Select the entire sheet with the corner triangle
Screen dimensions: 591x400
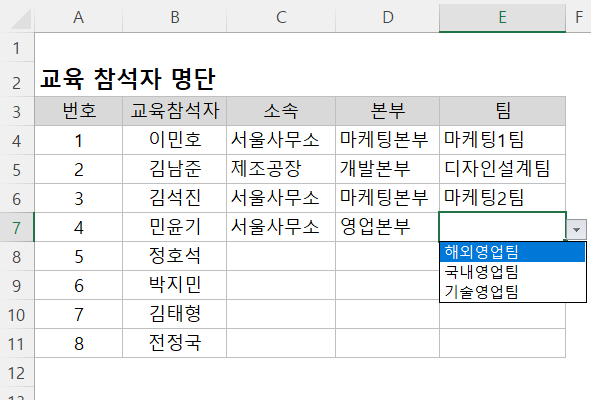pos(21,19)
